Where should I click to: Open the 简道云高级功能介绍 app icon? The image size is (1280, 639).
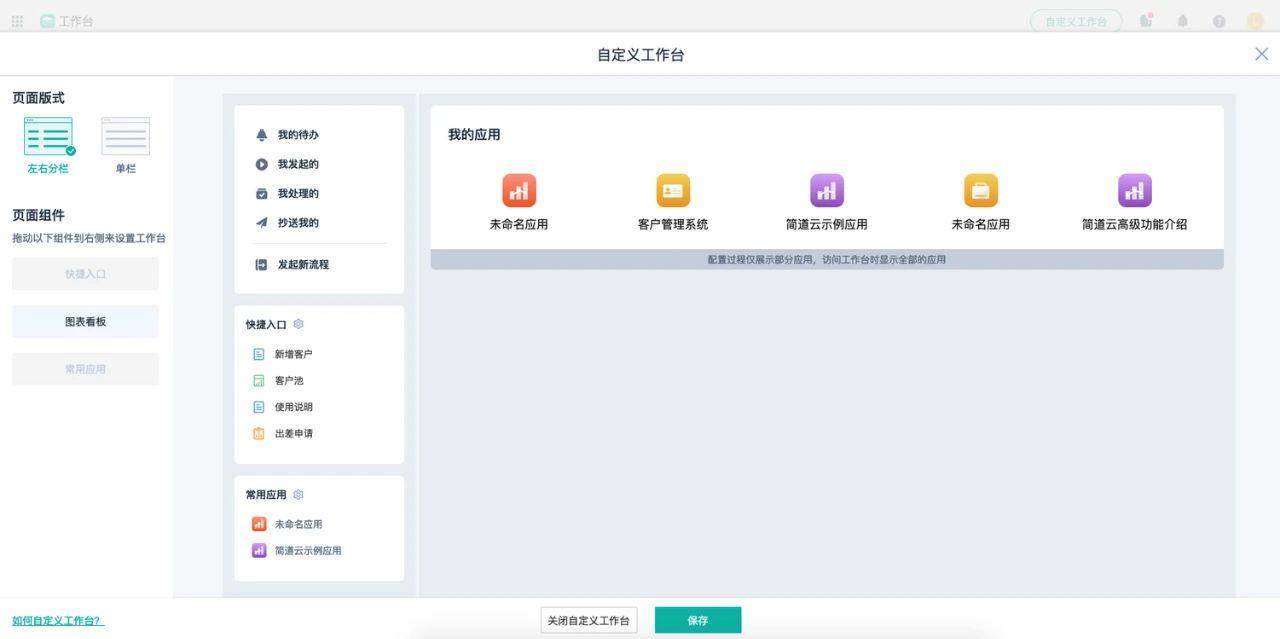[1135, 190]
